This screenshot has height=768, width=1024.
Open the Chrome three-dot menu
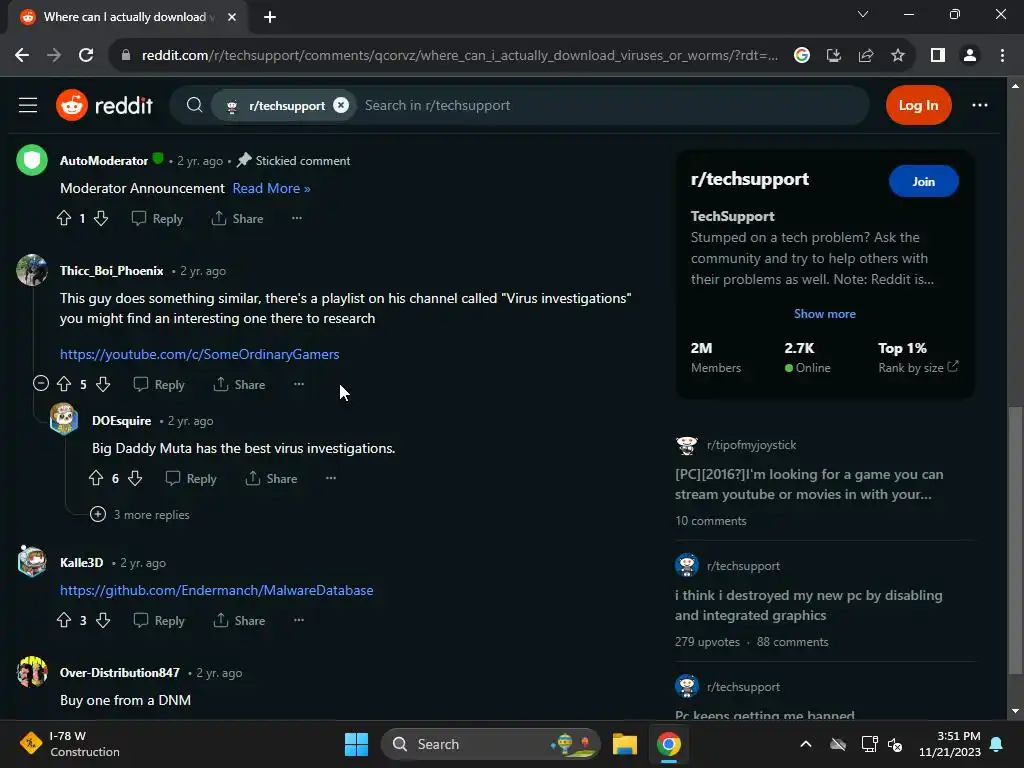(x=1002, y=55)
